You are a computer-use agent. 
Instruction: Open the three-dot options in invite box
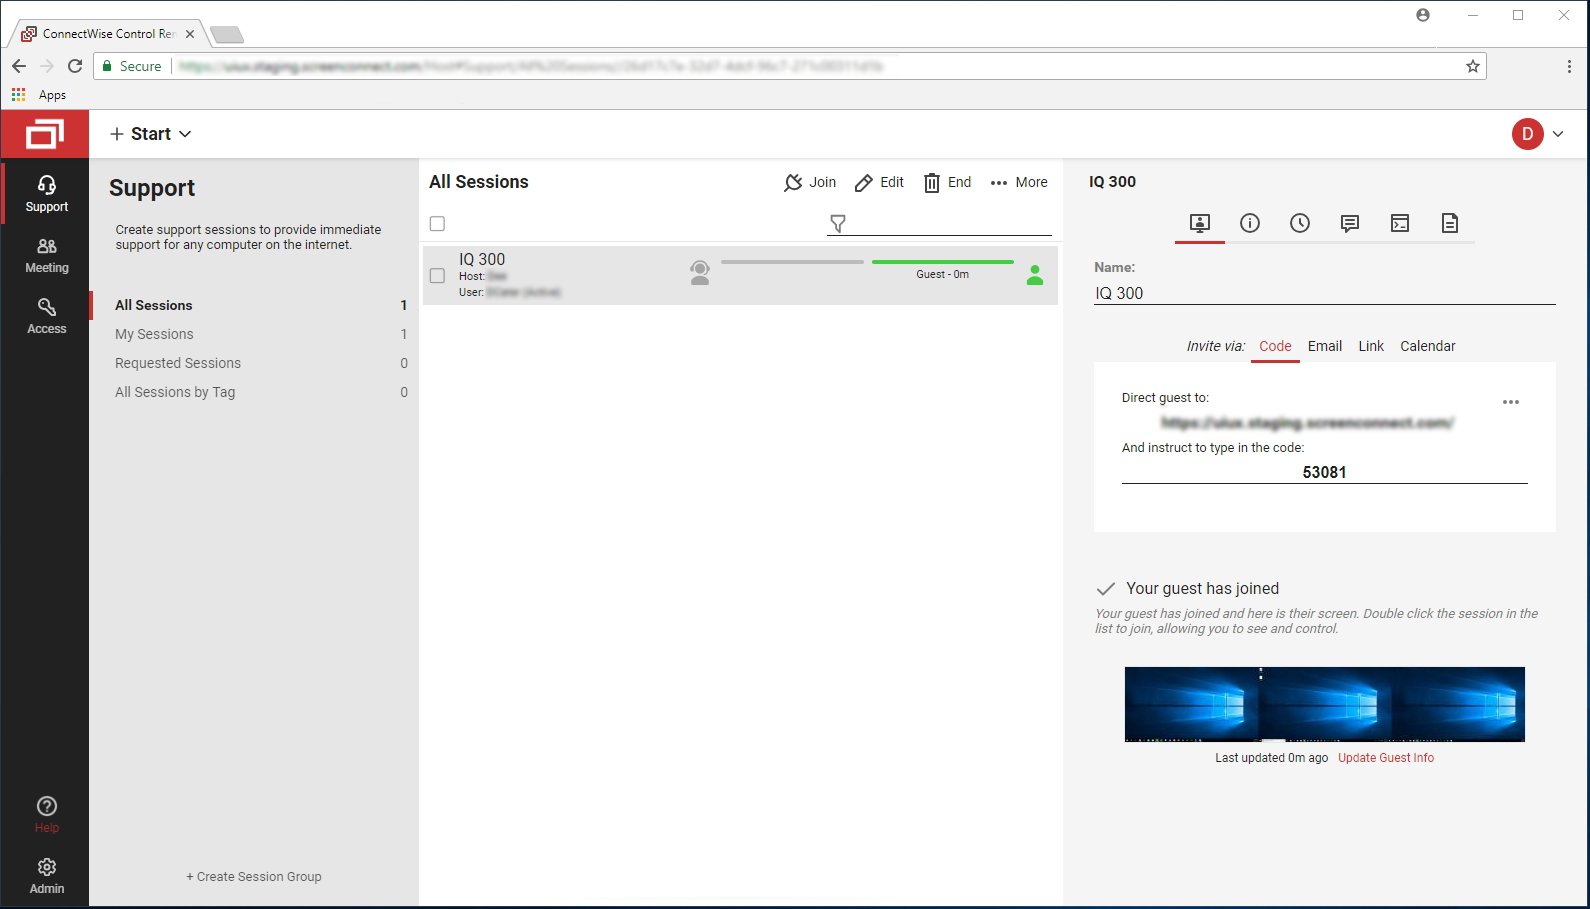1511,402
